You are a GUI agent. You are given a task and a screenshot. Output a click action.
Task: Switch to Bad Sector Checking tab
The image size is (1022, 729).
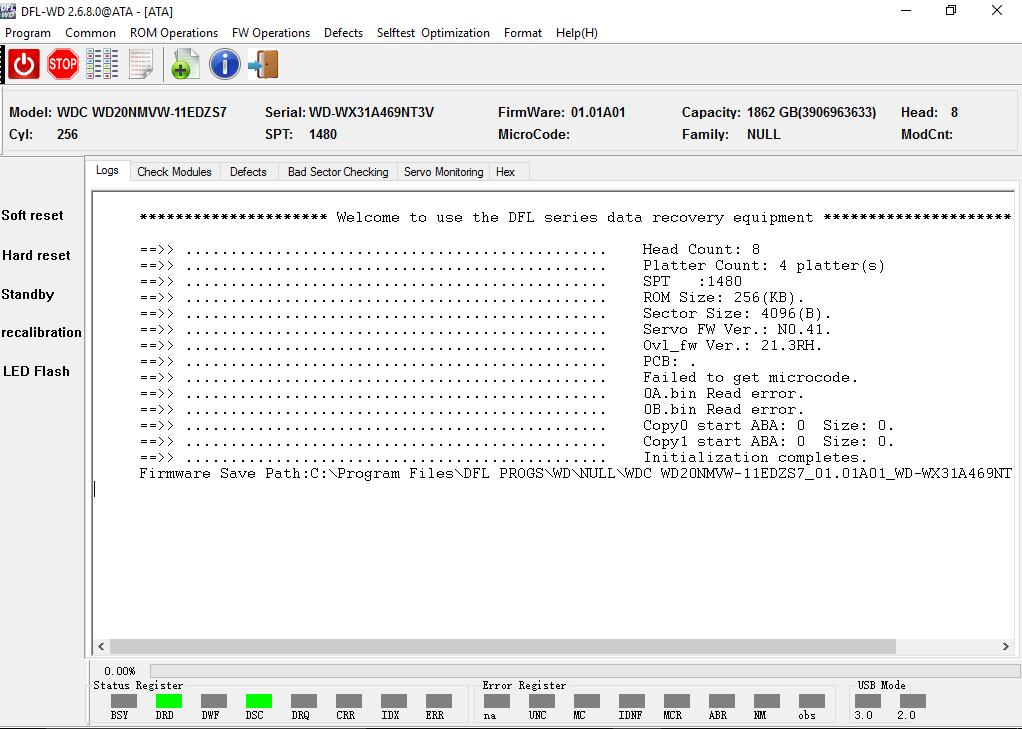coord(338,172)
